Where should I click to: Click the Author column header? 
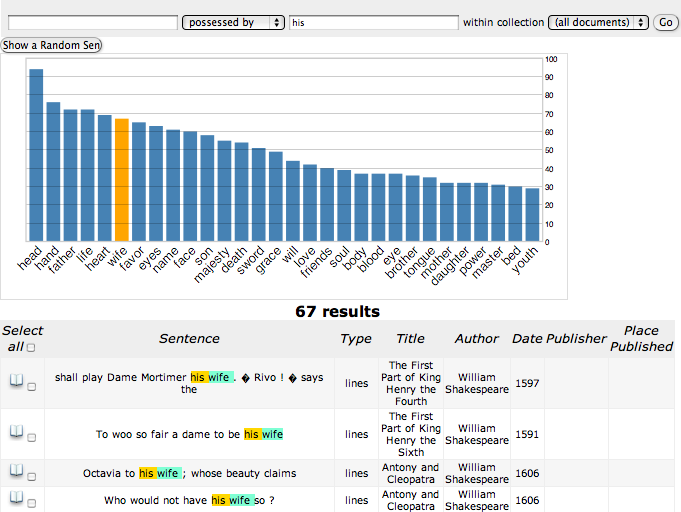tap(477, 339)
